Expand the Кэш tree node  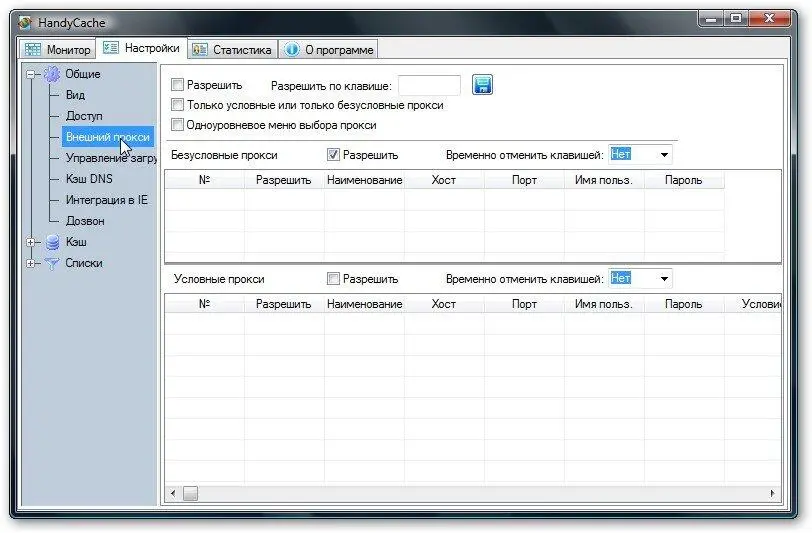32,242
